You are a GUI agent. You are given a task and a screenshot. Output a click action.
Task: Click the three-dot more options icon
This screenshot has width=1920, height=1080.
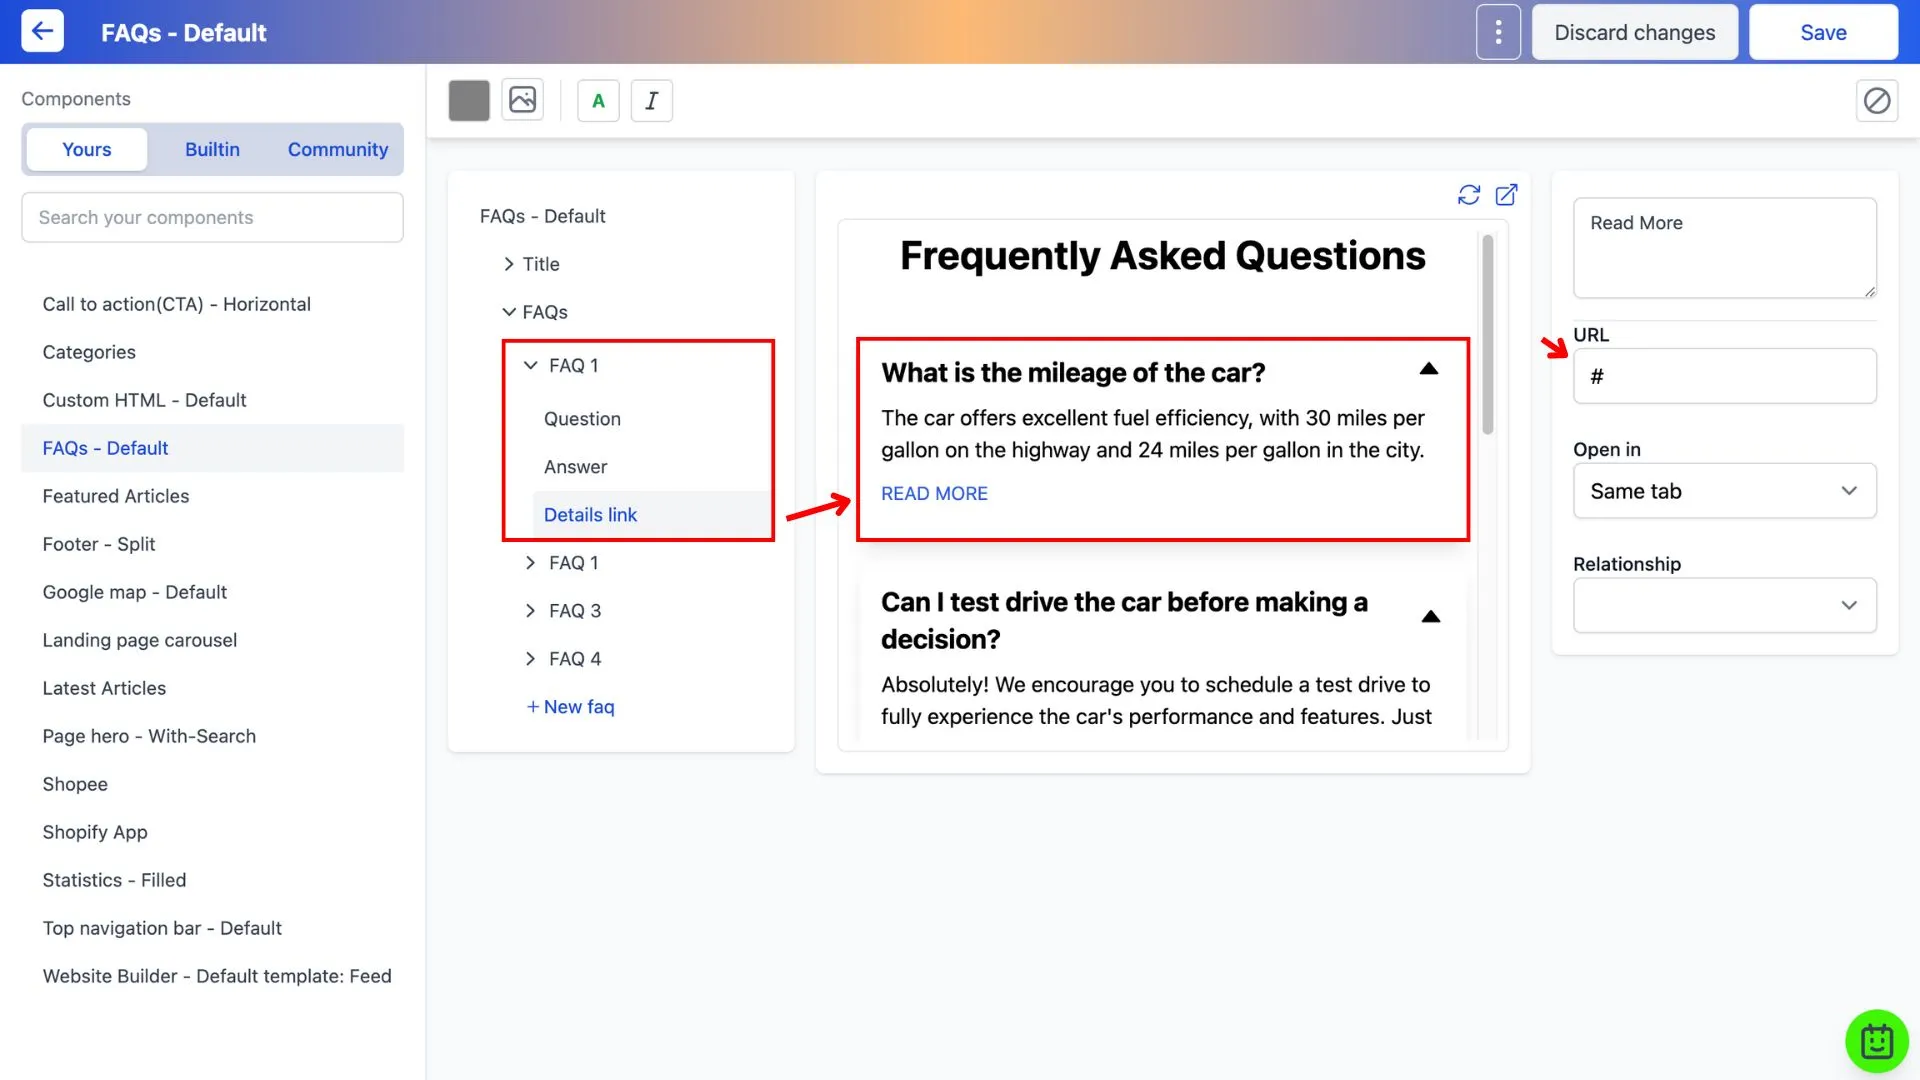pos(1498,32)
